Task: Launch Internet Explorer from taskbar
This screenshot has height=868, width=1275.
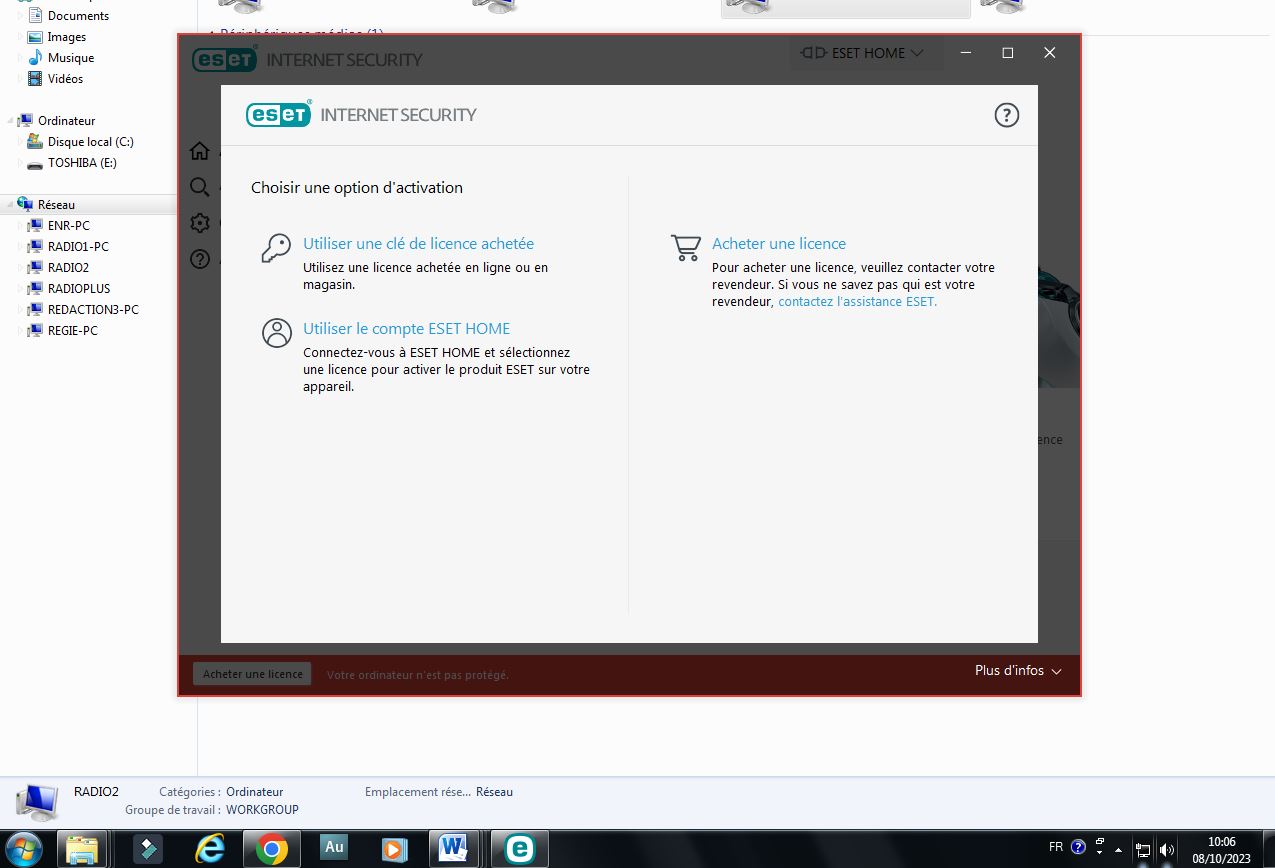Action: (210, 849)
